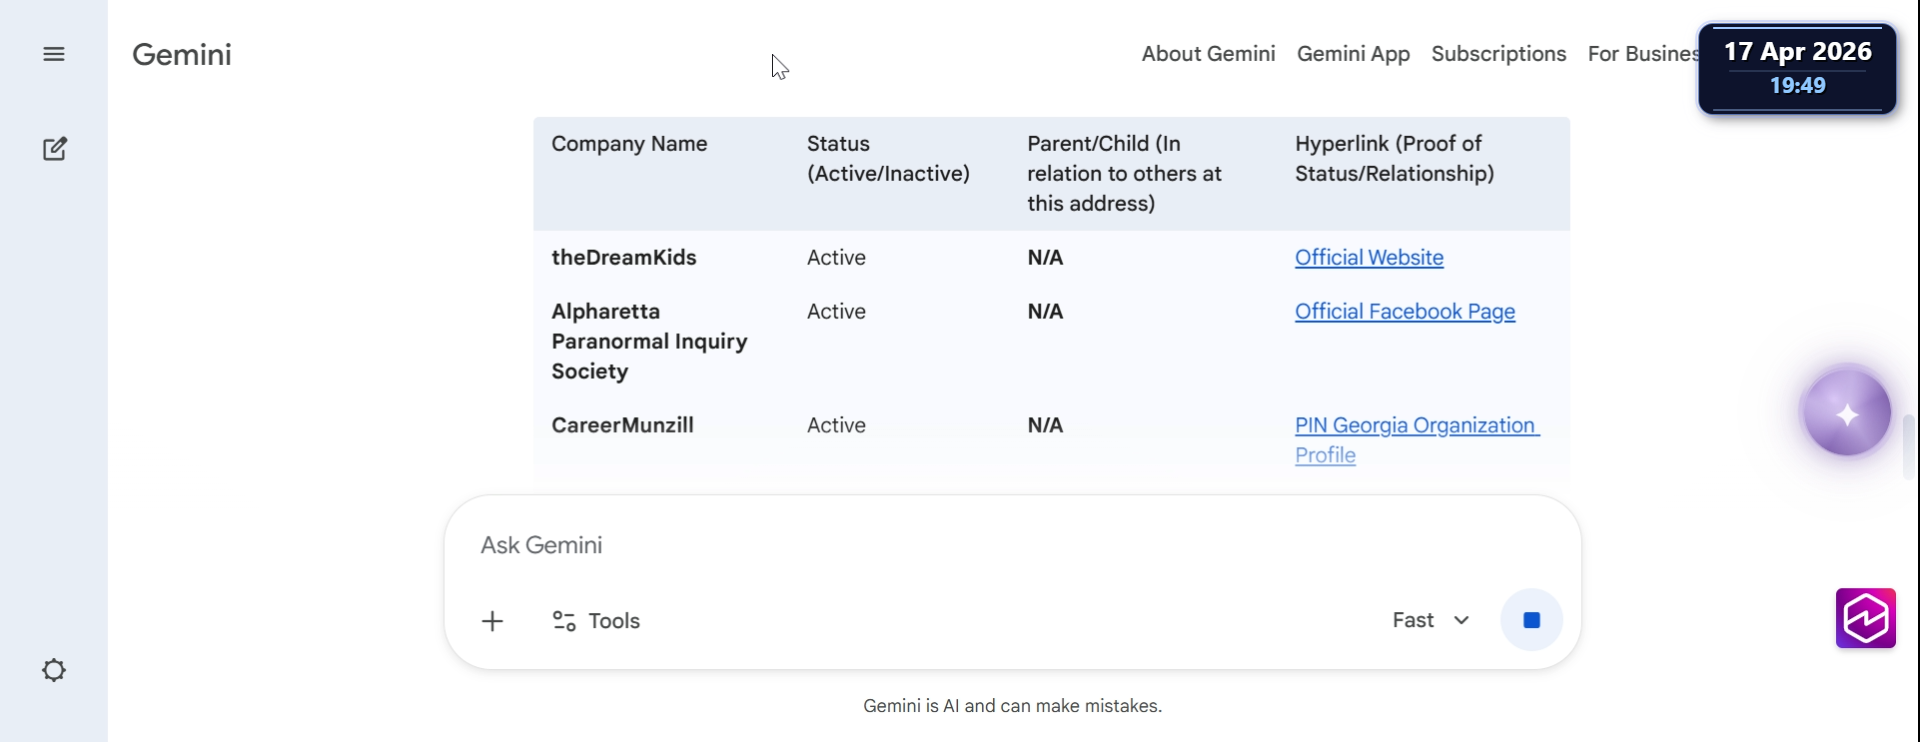Click the Gemini logo text
Screen dimensions: 1920x742
182,55
